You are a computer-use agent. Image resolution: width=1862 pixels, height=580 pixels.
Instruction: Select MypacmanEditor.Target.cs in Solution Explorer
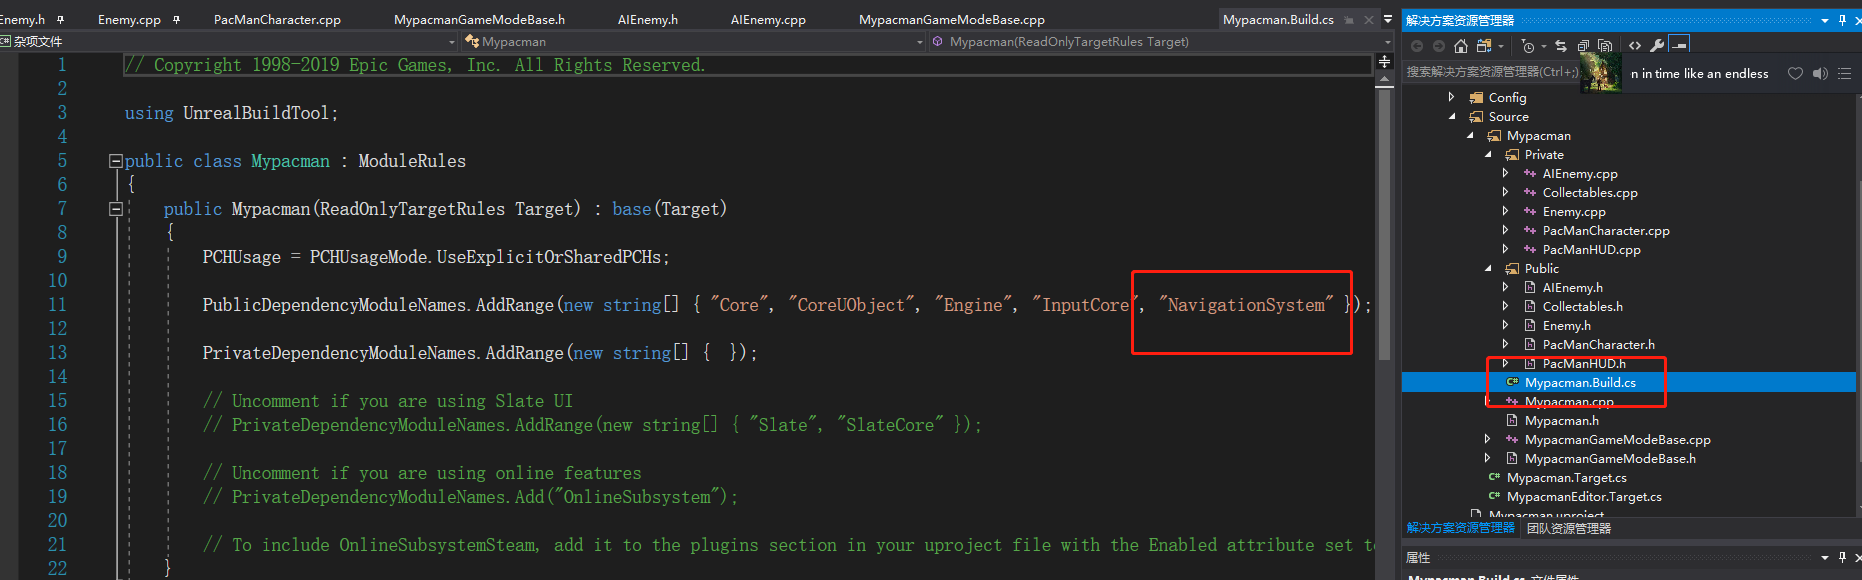click(x=1584, y=497)
